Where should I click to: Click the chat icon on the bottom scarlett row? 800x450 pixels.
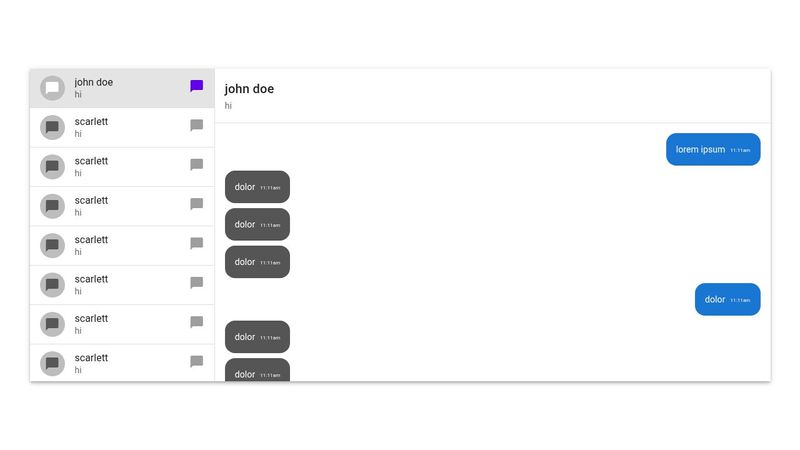(196, 362)
